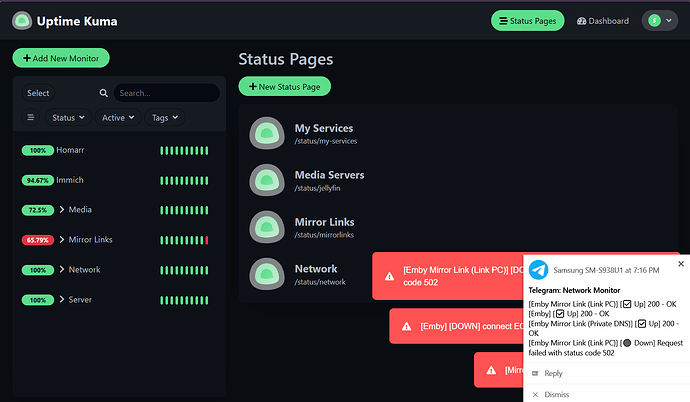This screenshot has width=690, height=402.
Task: Click the filter list hamburger icon
Action: tap(30, 118)
